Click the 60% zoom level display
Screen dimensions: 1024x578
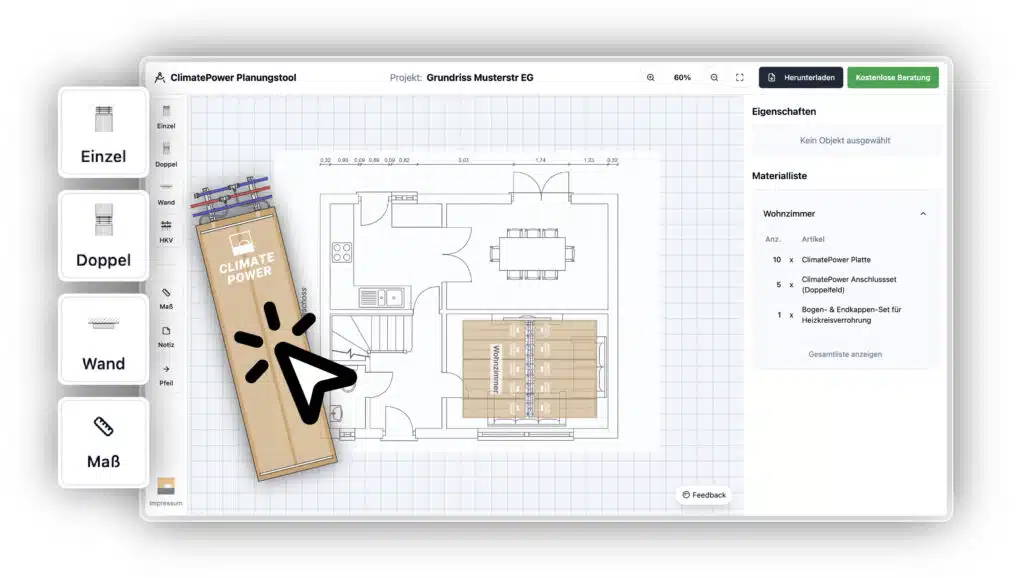click(682, 78)
